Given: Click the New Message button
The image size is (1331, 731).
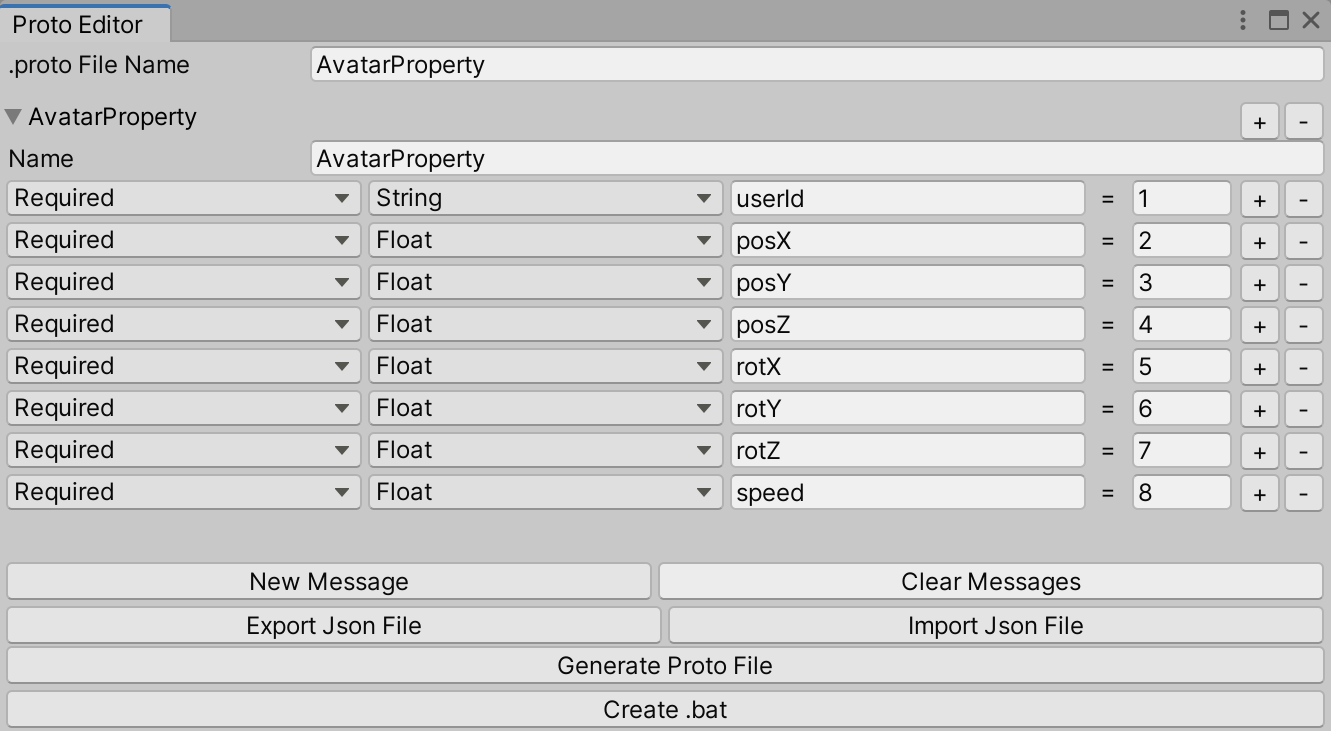Looking at the screenshot, I should tap(332, 581).
